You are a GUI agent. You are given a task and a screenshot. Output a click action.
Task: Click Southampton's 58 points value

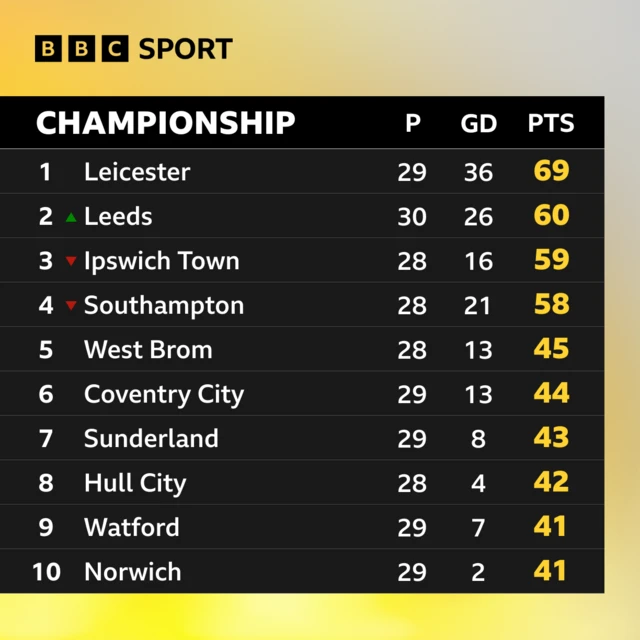pos(551,304)
